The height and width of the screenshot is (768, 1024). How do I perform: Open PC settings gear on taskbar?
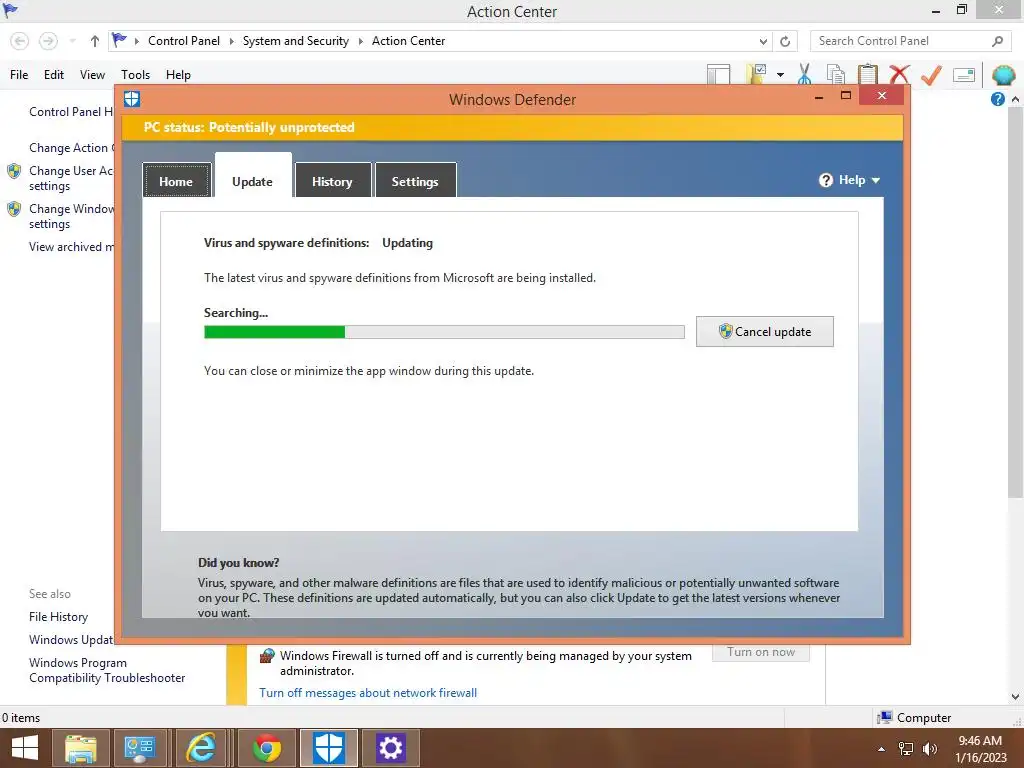(x=391, y=748)
